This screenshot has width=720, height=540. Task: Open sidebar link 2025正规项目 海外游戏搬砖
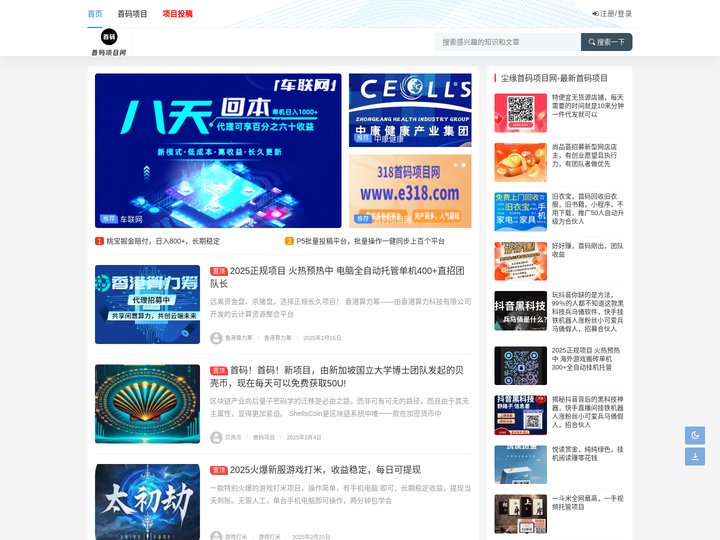[585, 359]
